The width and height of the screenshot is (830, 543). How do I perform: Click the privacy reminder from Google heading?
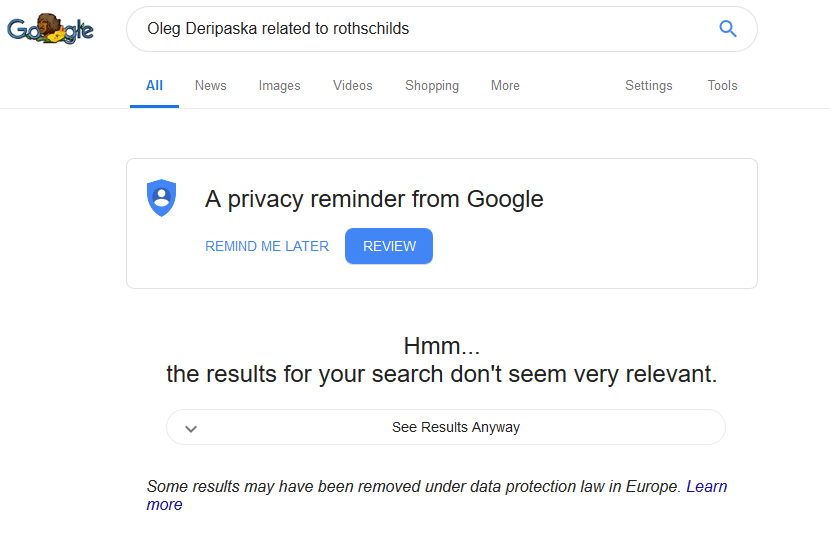[374, 199]
